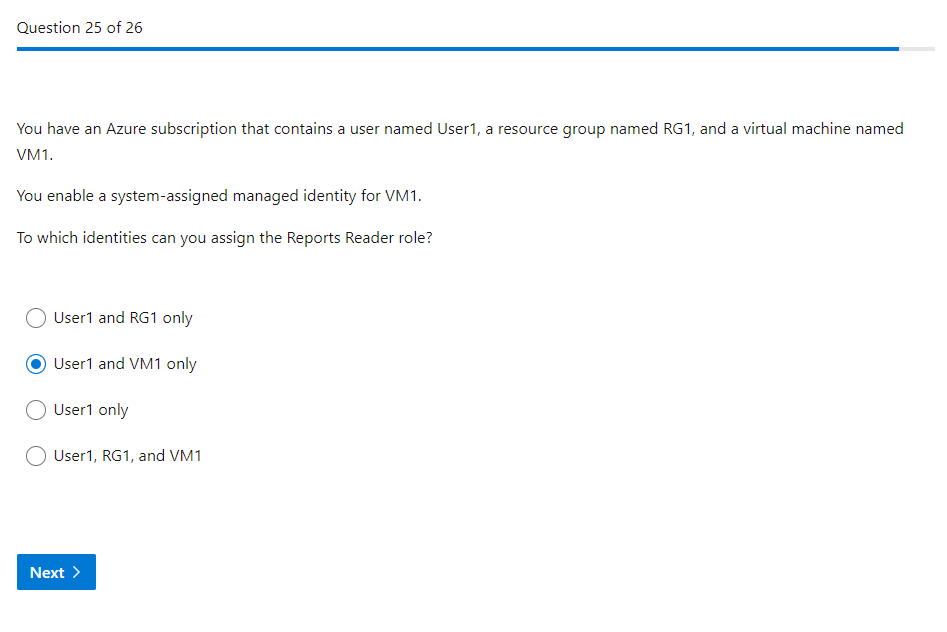Click the gray unfilled end of progress bar

917,48
